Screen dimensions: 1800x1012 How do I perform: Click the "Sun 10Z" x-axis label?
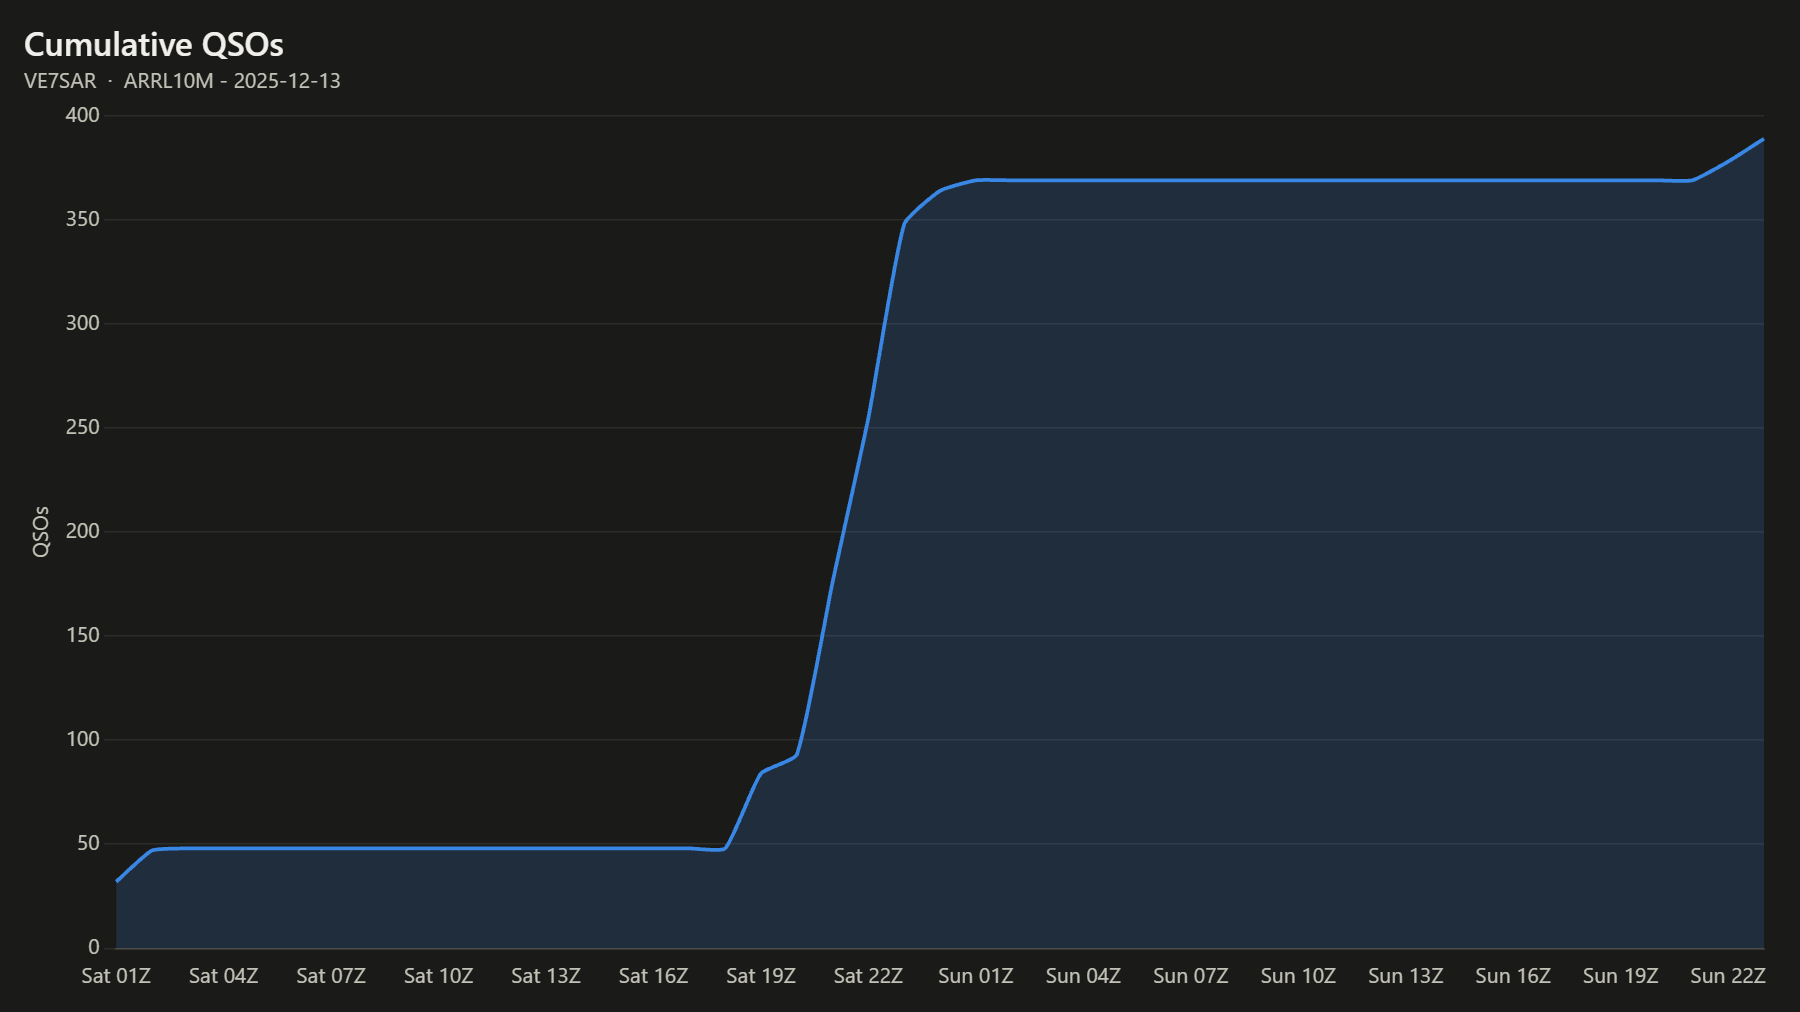tap(1299, 976)
